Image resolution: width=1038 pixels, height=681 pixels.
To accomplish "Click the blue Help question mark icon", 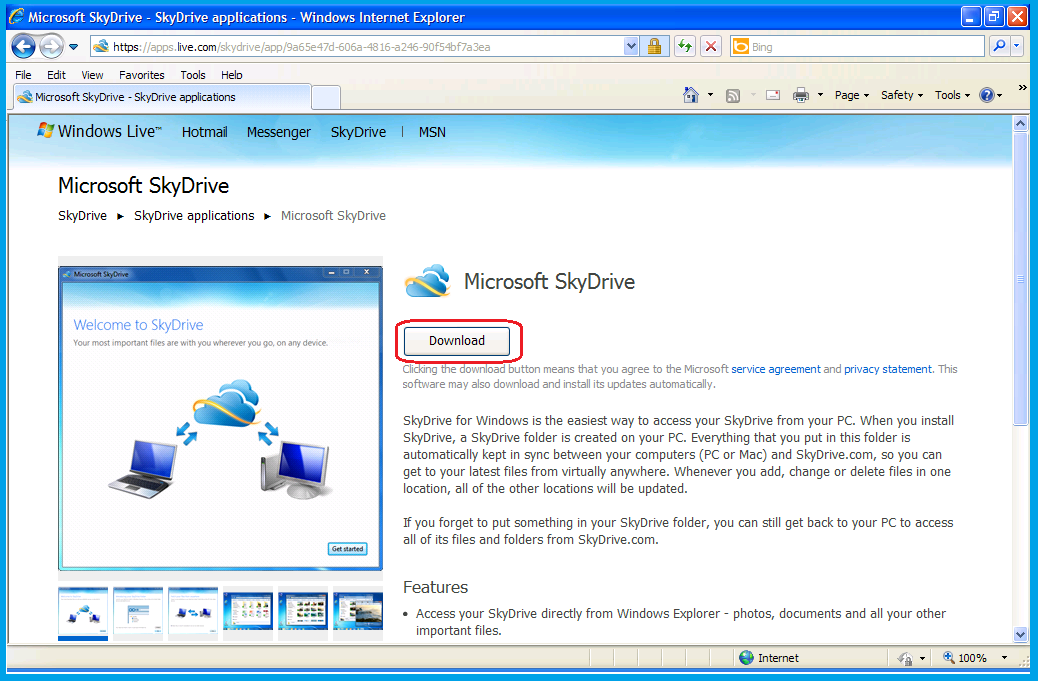I will [986, 95].
